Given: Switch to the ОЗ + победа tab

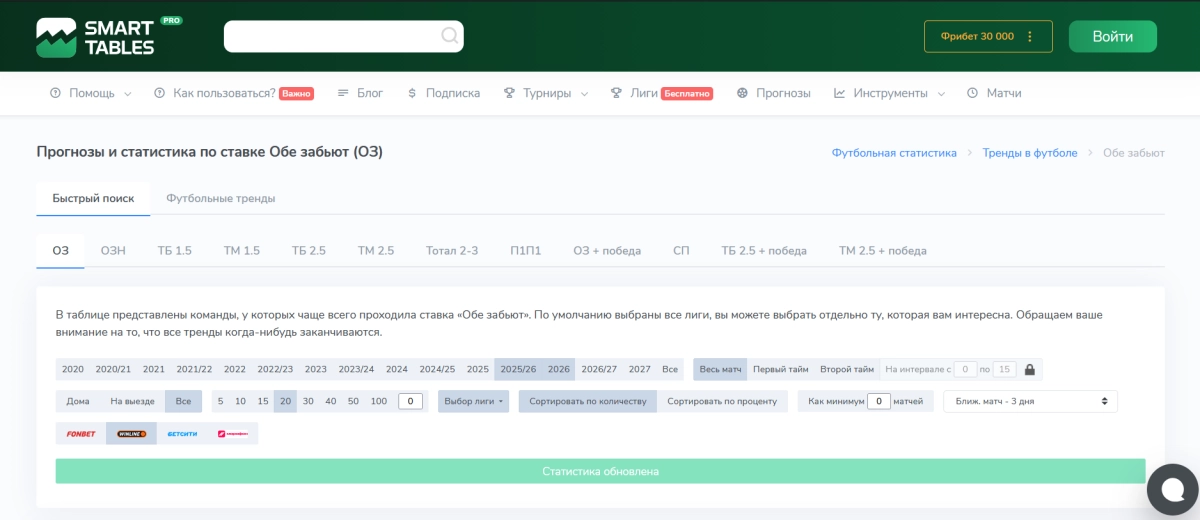Looking at the screenshot, I should click(607, 250).
